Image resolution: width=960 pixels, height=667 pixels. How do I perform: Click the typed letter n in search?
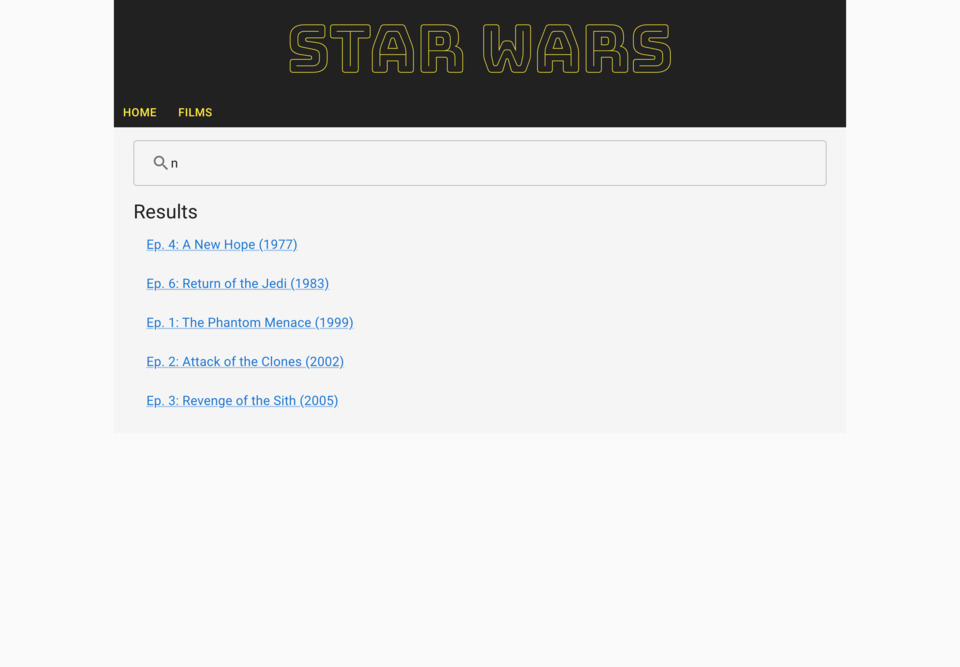coord(174,162)
